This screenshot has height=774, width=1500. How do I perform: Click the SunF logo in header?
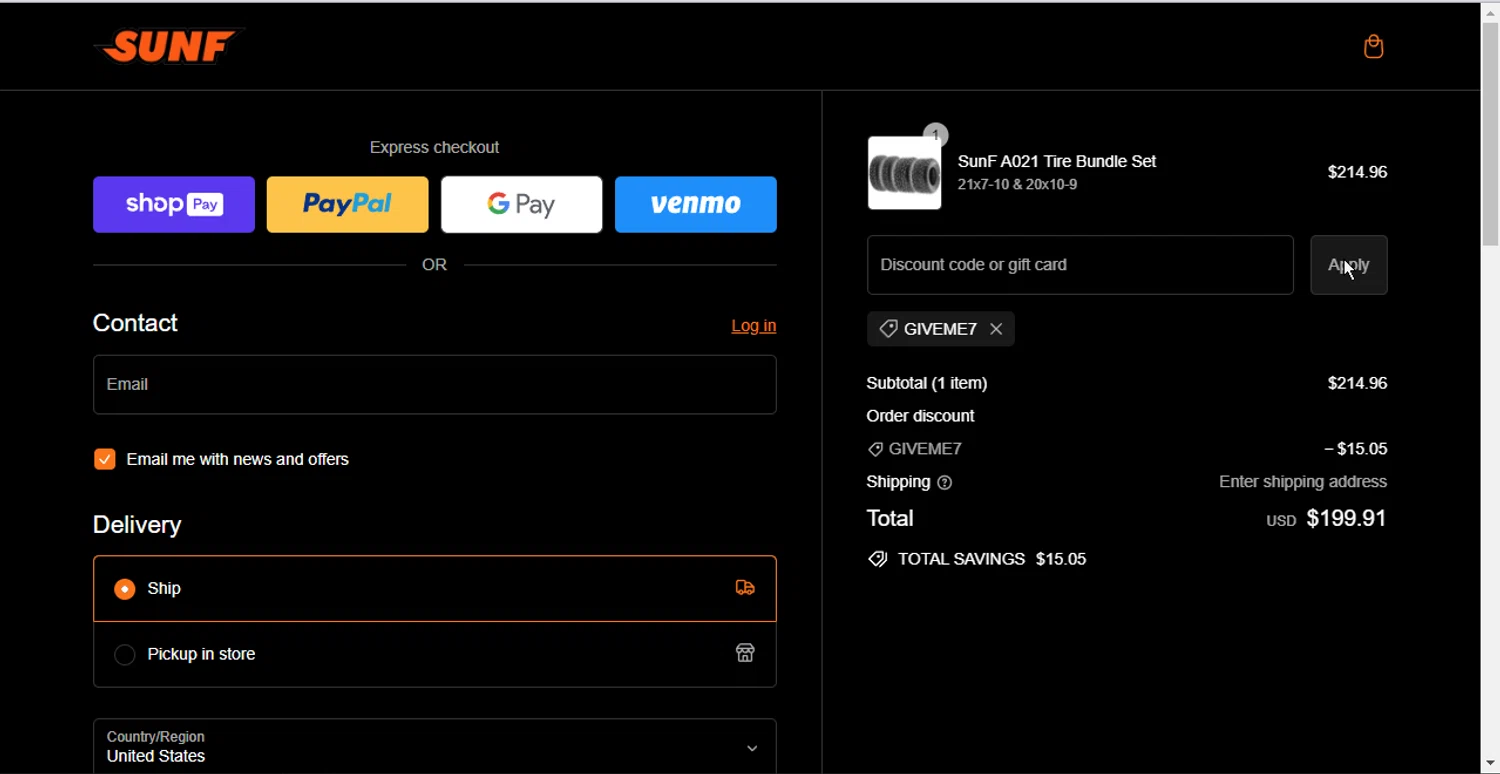169,46
